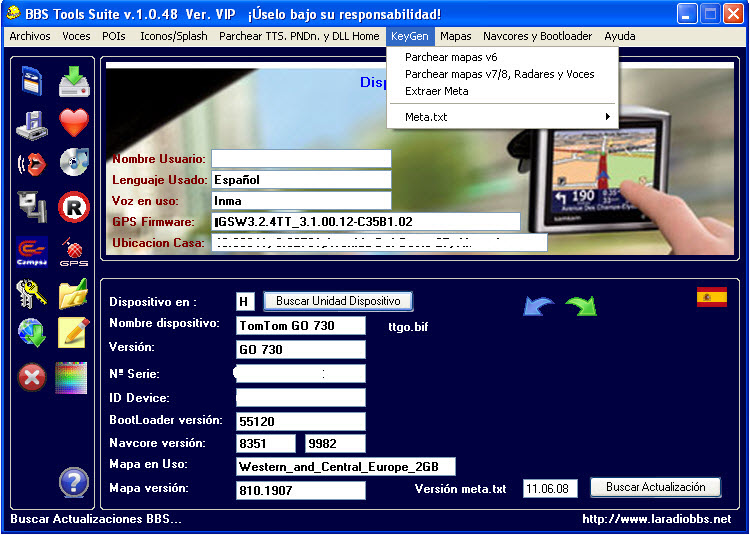
Task: Click Mapa versión field 810.1907
Action: (x=301, y=490)
